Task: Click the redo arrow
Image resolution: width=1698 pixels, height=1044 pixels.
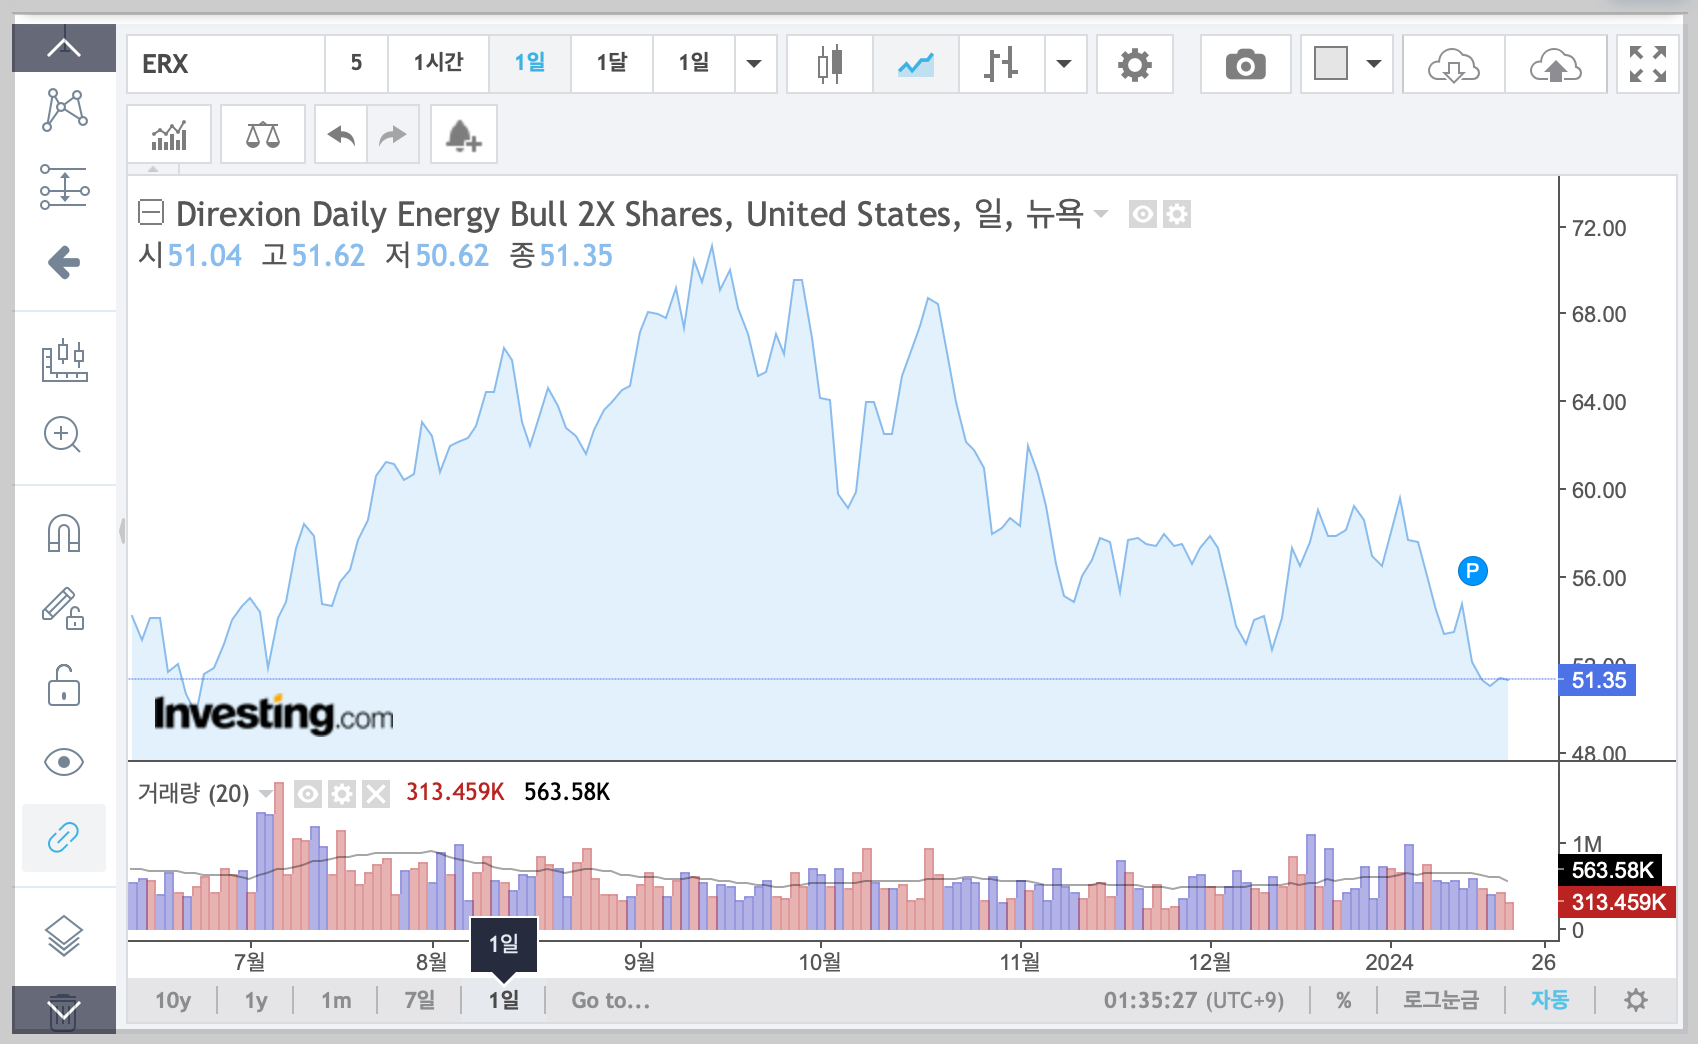Action: point(393,134)
